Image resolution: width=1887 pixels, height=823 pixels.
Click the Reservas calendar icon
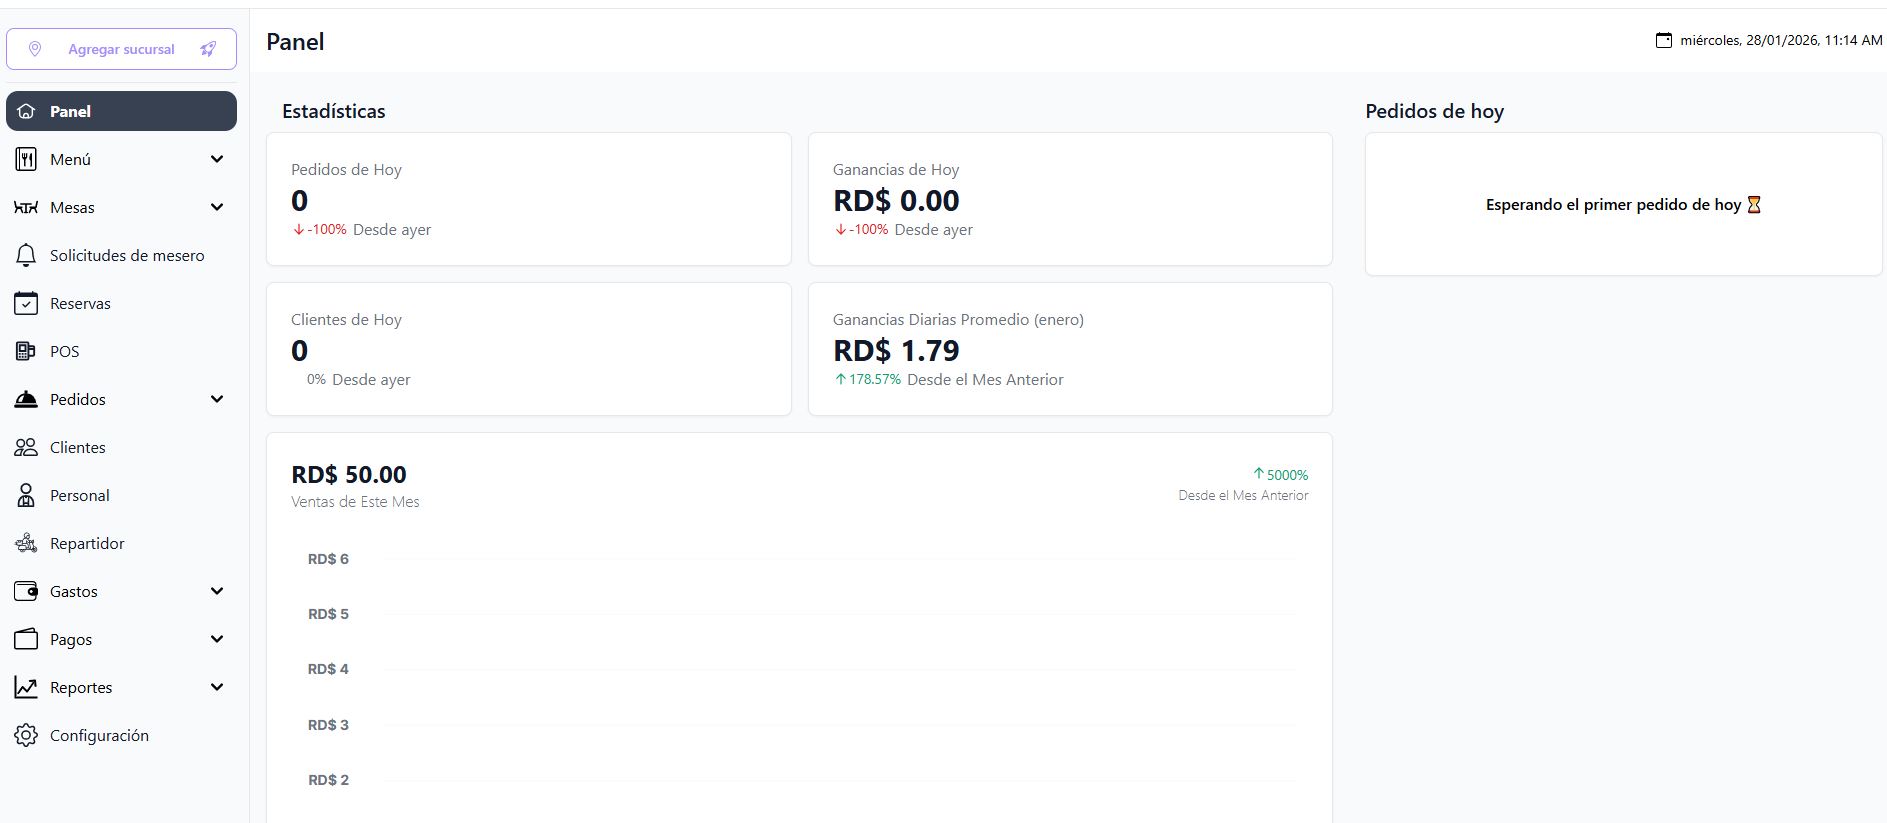[26, 303]
